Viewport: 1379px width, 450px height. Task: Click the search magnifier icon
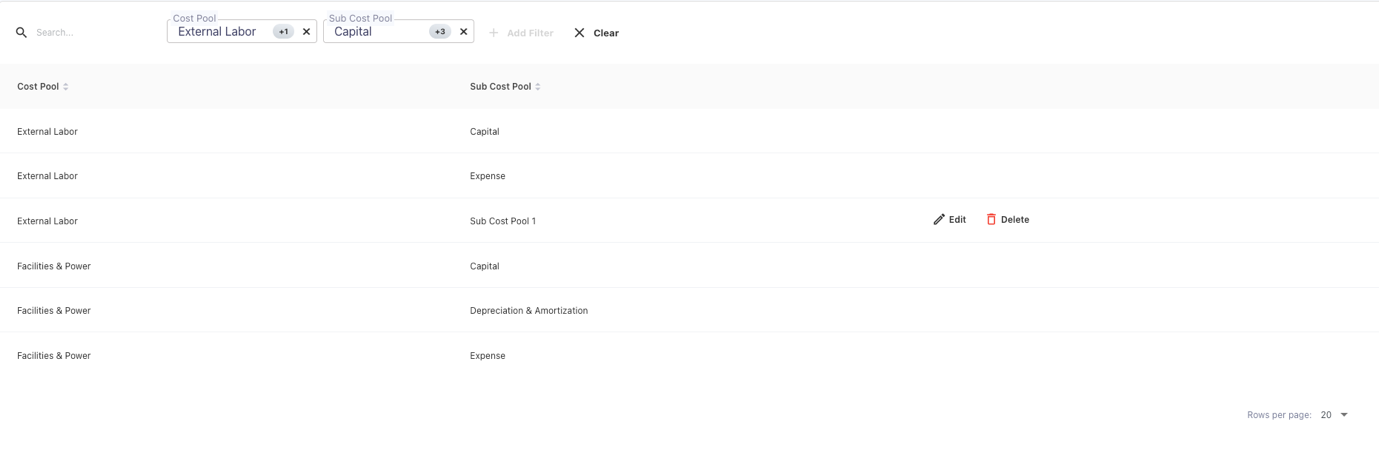21,33
